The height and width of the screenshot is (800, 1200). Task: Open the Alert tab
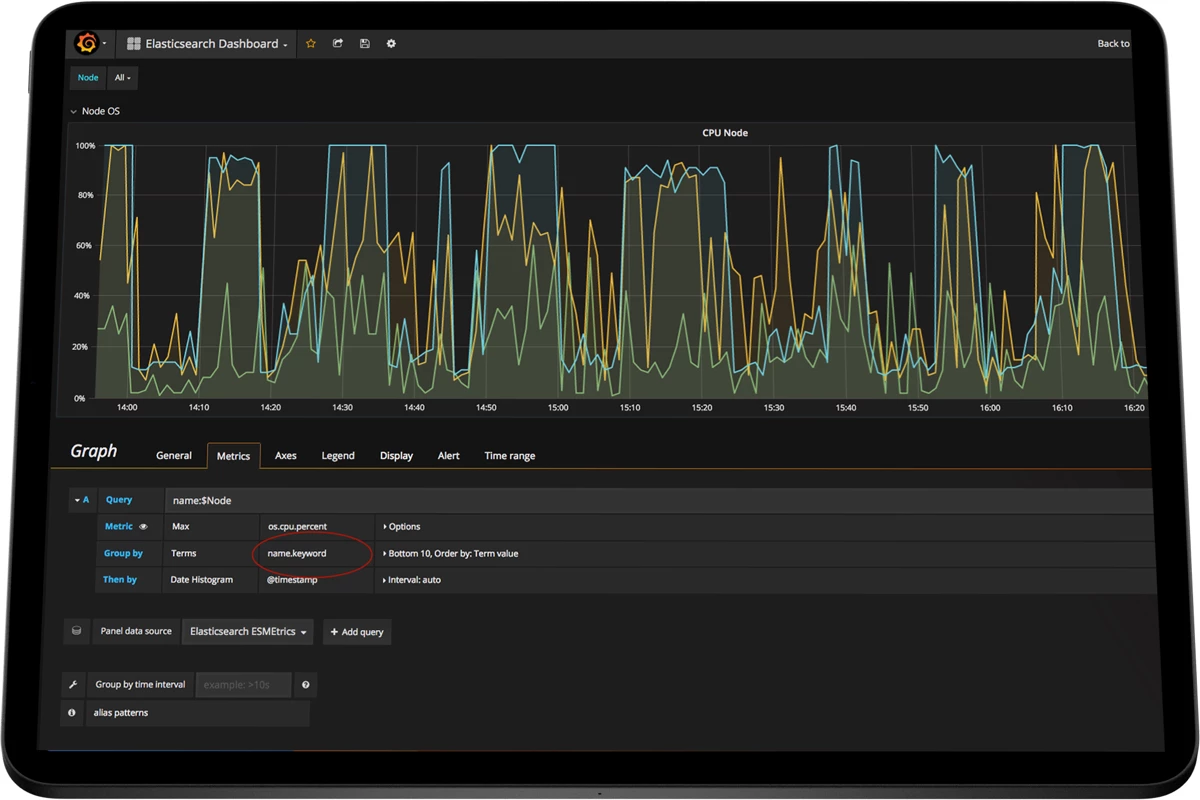[449, 456]
